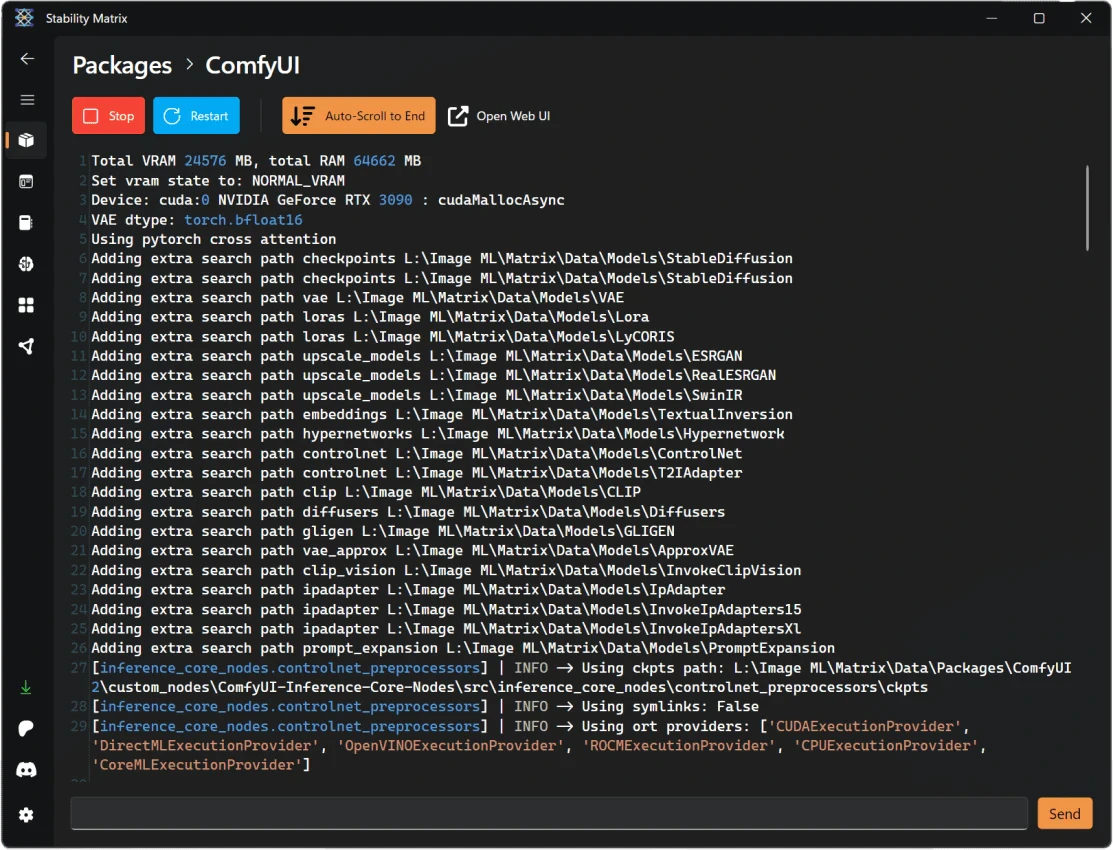This screenshot has height=850, width=1113.
Task: Open Web UI in browser
Action: (x=499, y=116)
